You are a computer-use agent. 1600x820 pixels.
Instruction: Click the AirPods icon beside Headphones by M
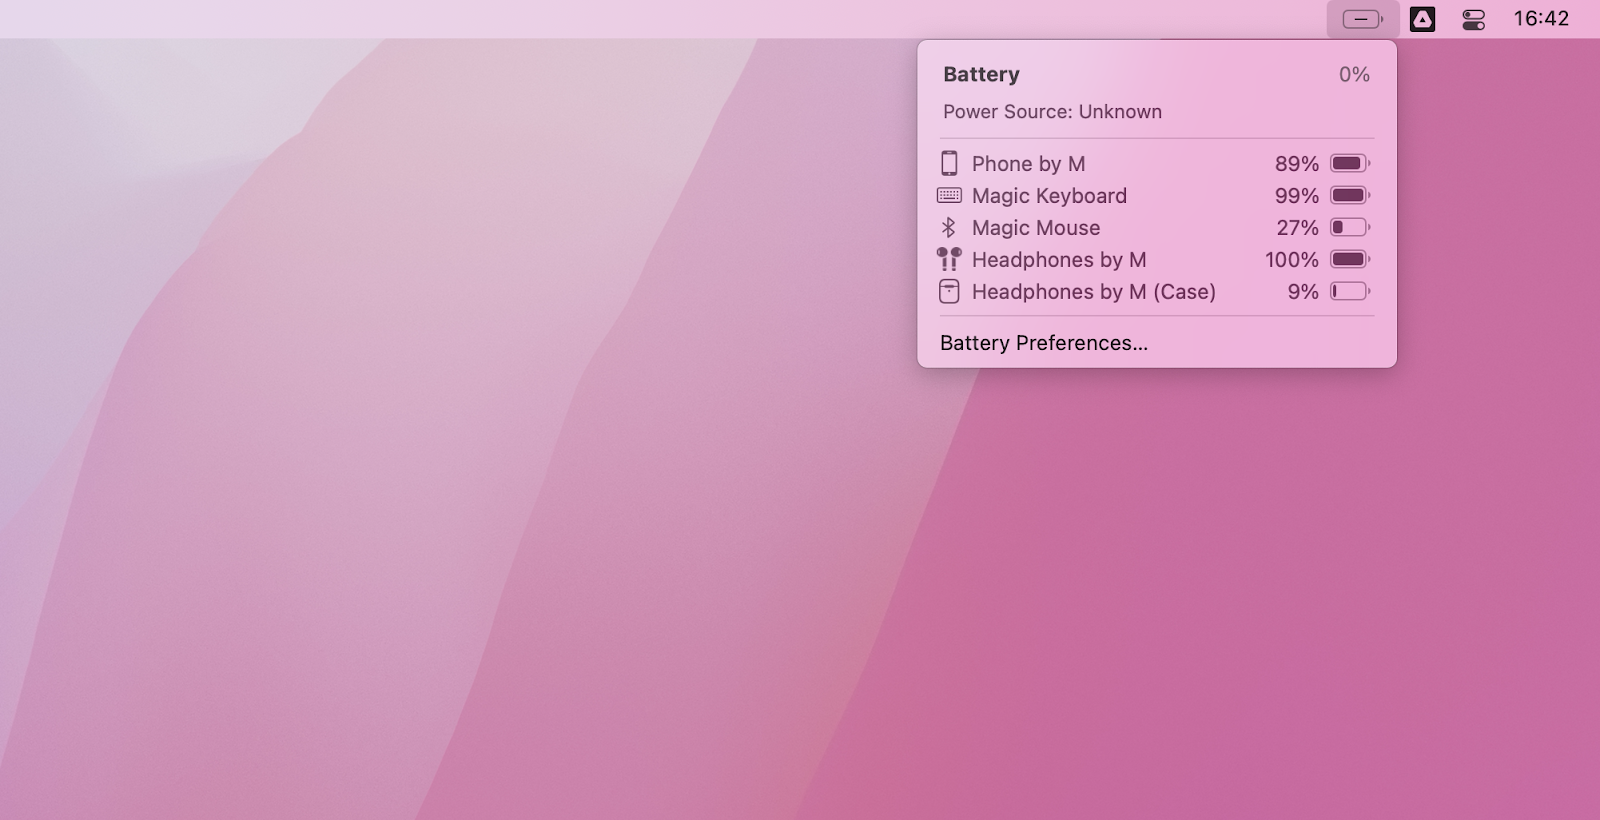[949, 259]
